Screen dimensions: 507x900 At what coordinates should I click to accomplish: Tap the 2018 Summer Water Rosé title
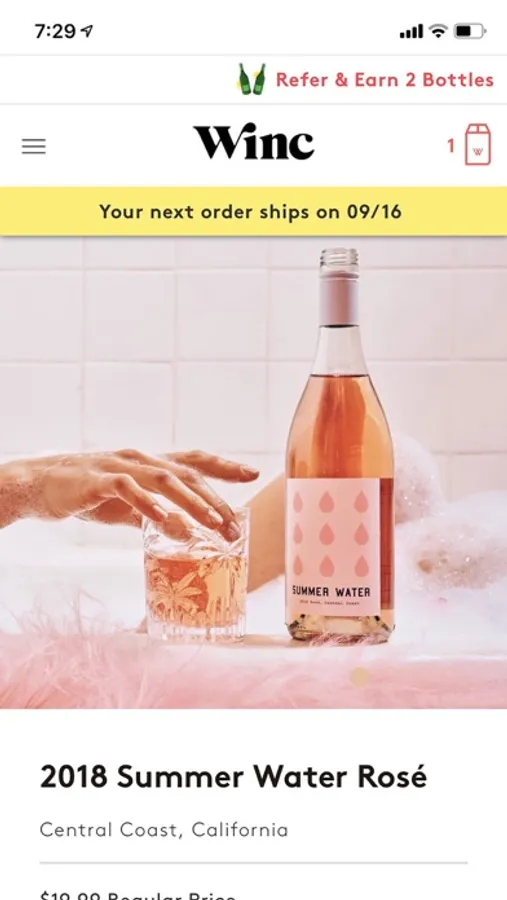coord(234,777)
